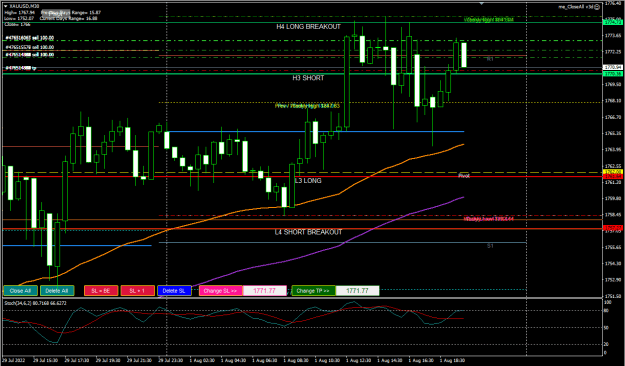
Task: Click the SL + 1 button
Action: tap(138, 291)
